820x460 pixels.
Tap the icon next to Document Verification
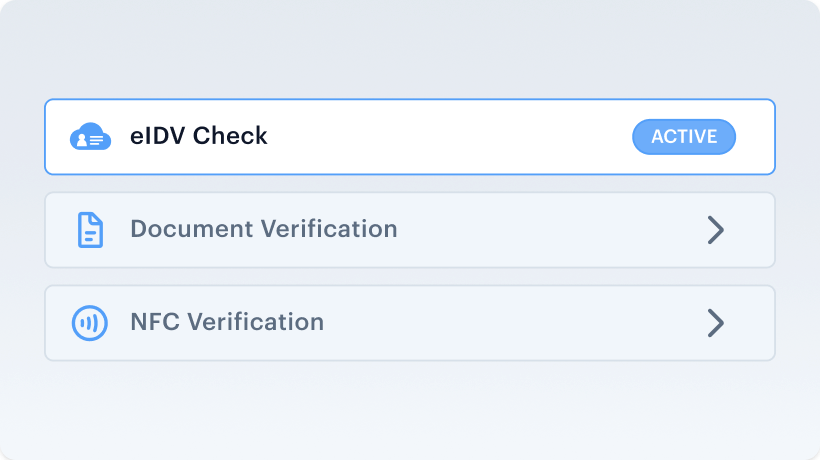pyautogui.click(x=90, y=229)
